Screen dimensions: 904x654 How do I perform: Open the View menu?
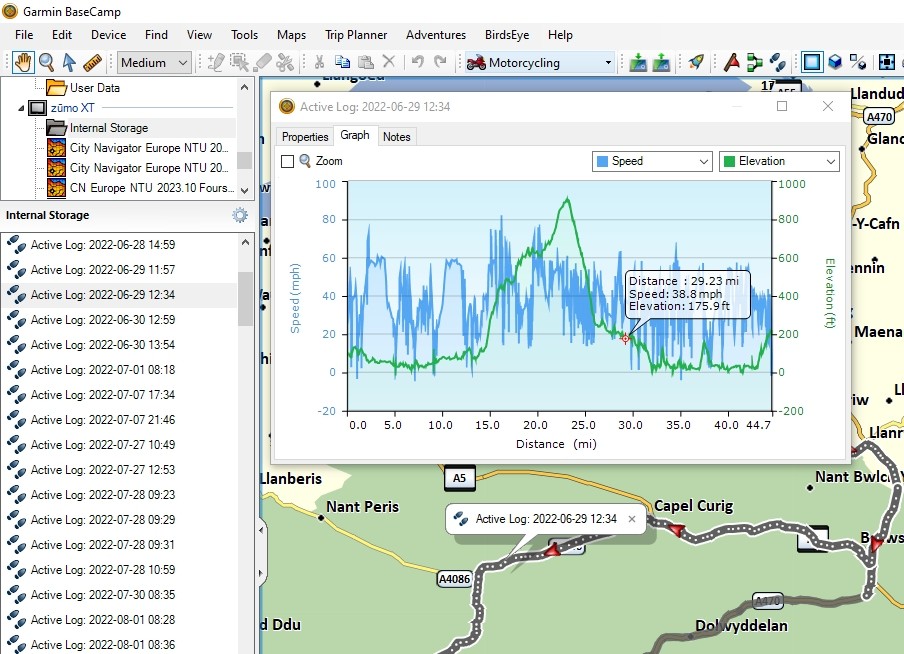[199, 35]
